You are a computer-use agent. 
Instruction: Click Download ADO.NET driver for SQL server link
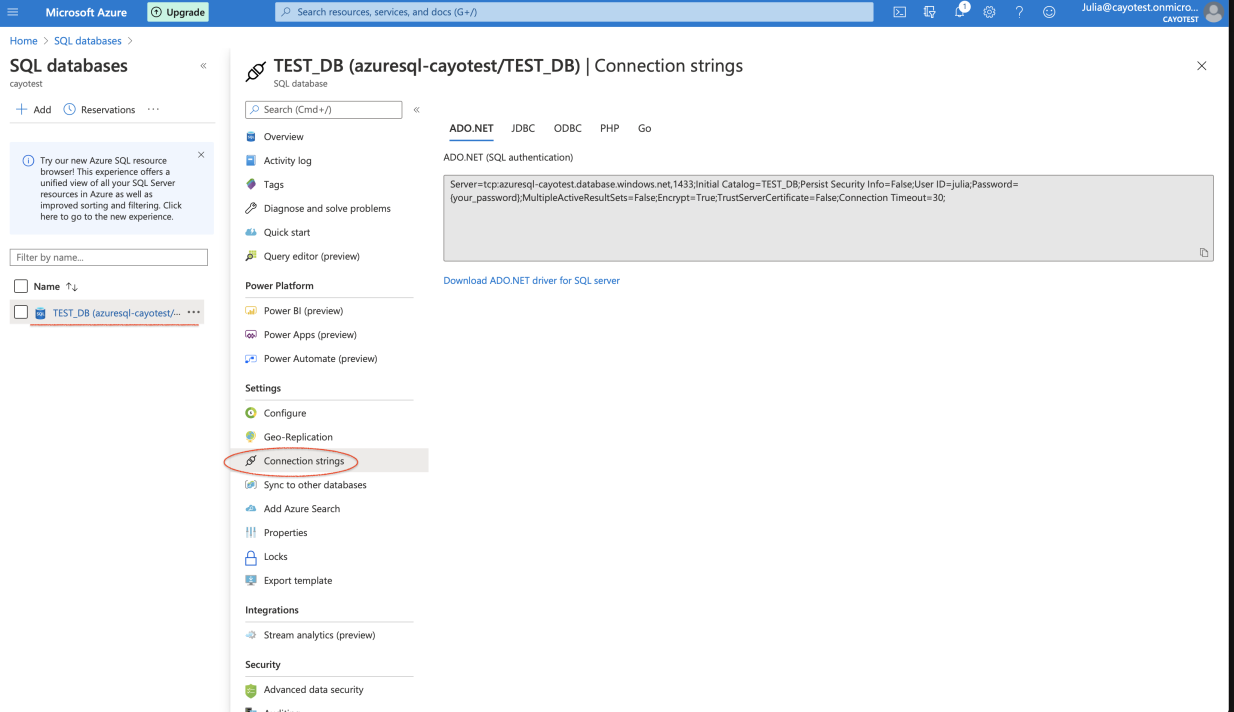[x=532, y=281]
